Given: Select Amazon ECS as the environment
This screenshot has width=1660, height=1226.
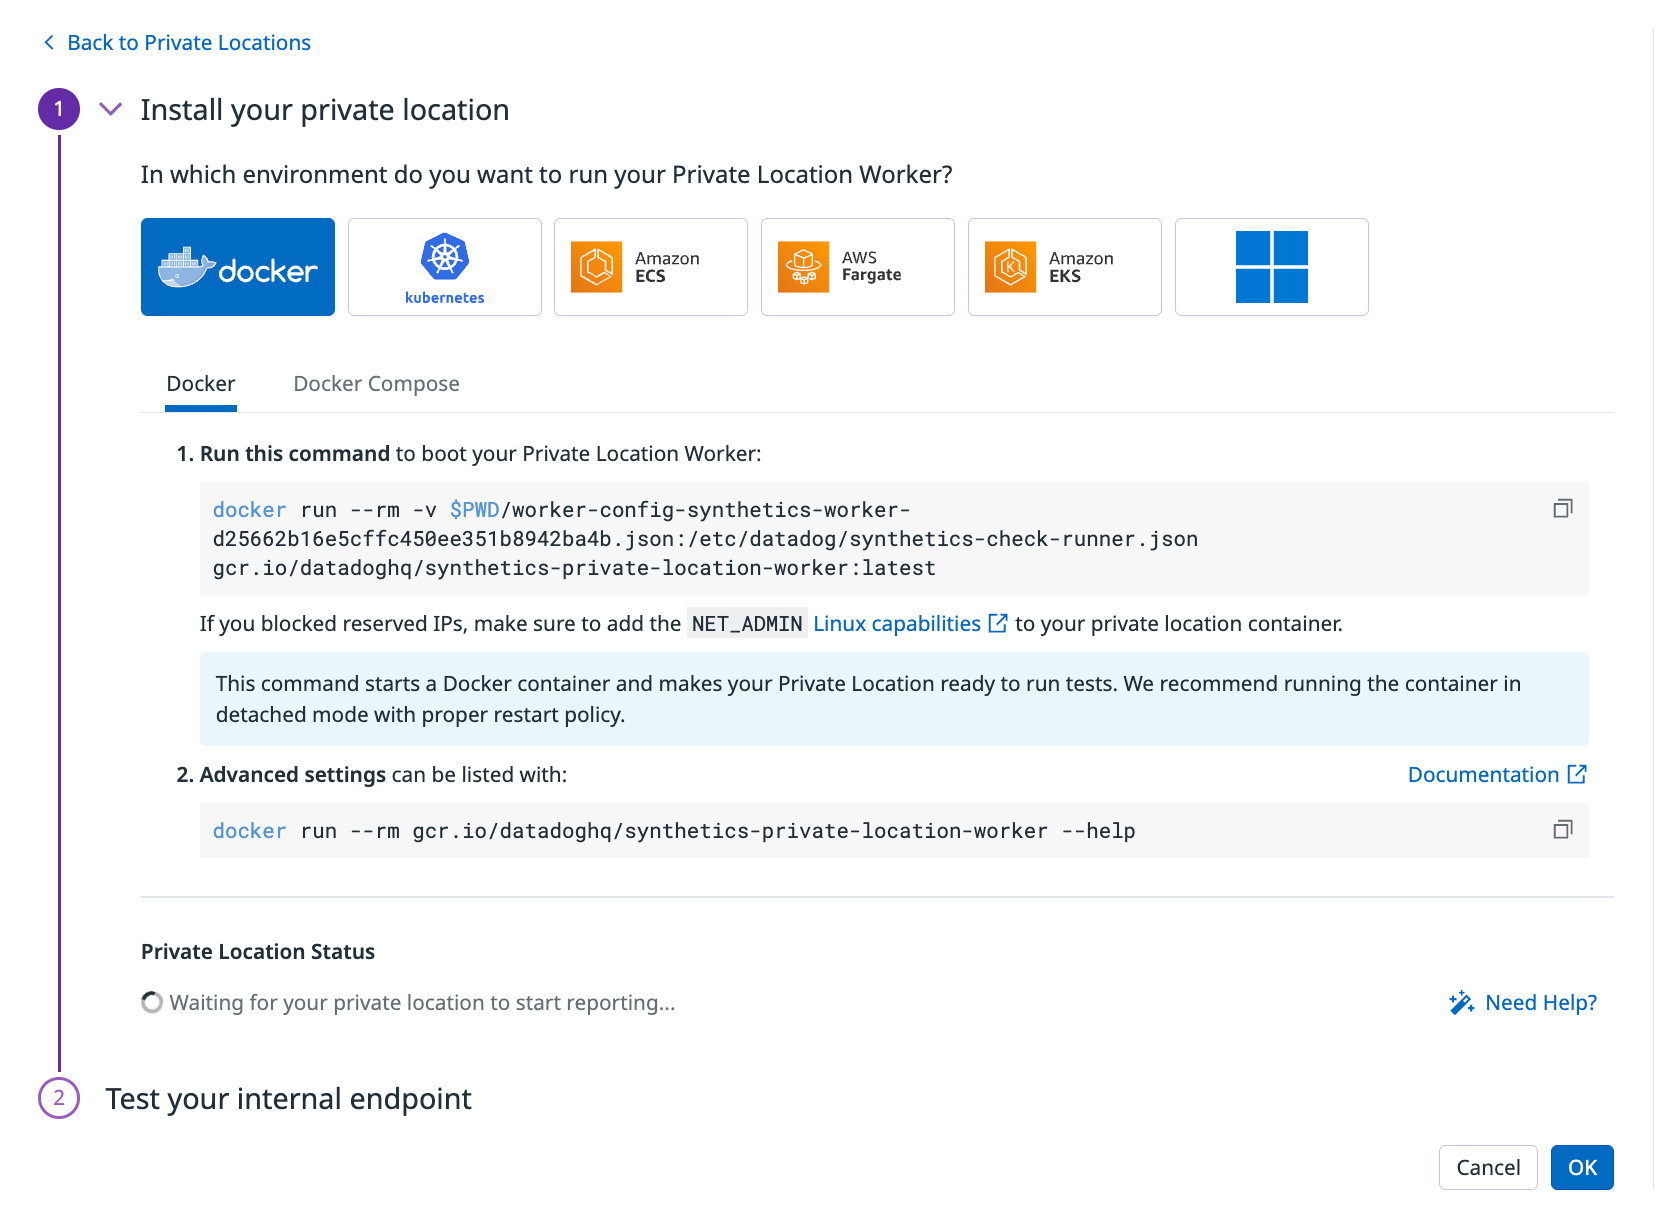Looking at the screenshot, I should (x=650, y=266).
